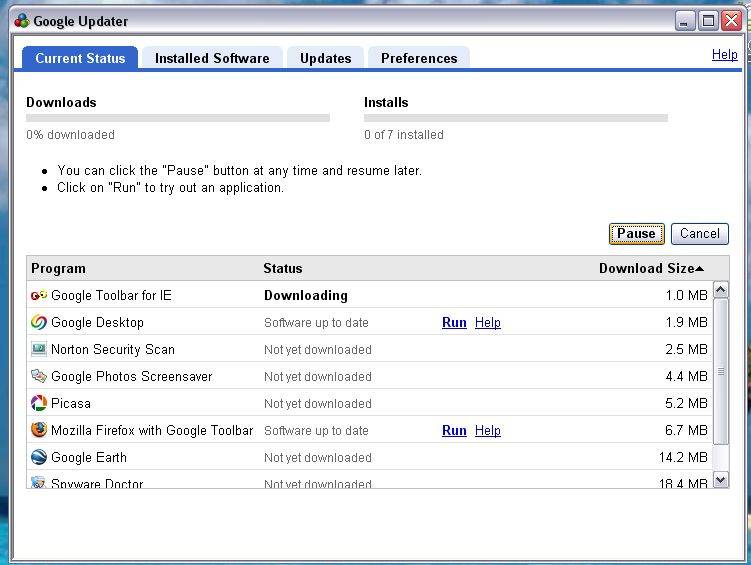Click the '0 of 7 installed' text
The image size is (751, 565).
click(x=404, y=135)
